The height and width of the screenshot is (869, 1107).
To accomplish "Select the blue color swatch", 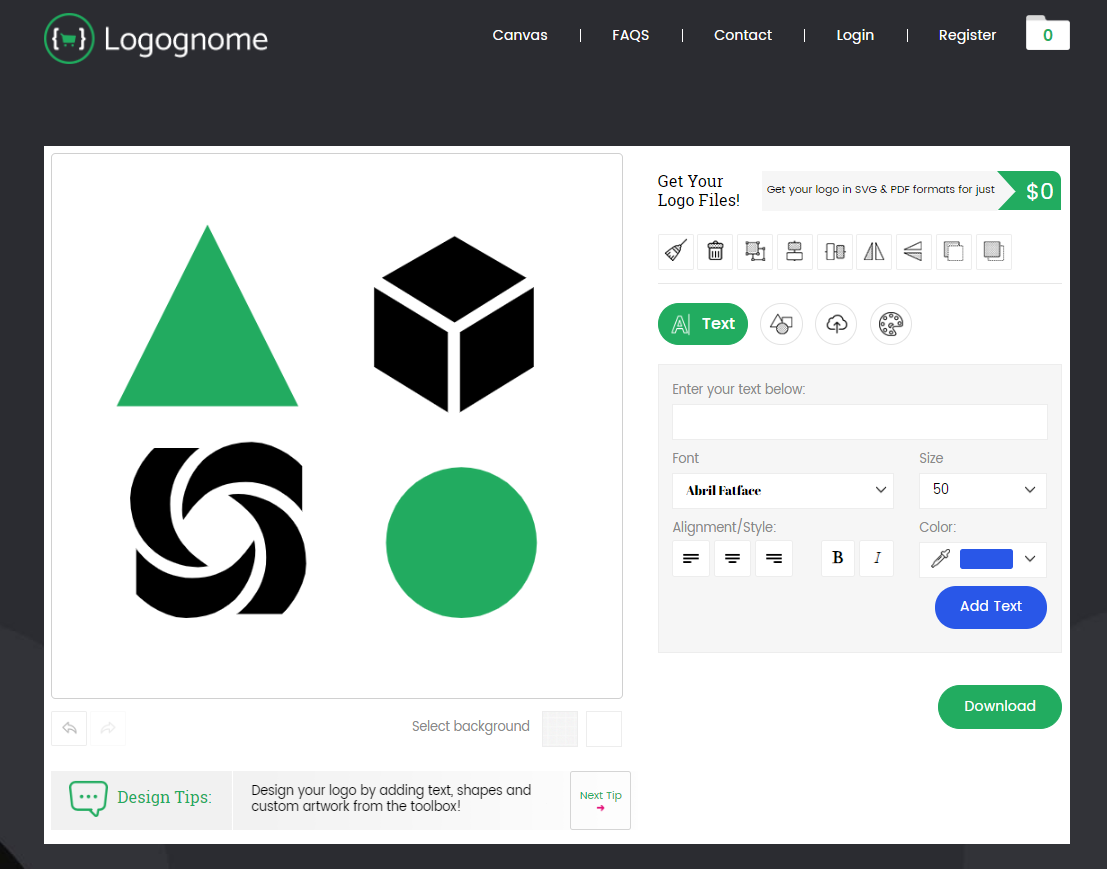I will (984, 559).
